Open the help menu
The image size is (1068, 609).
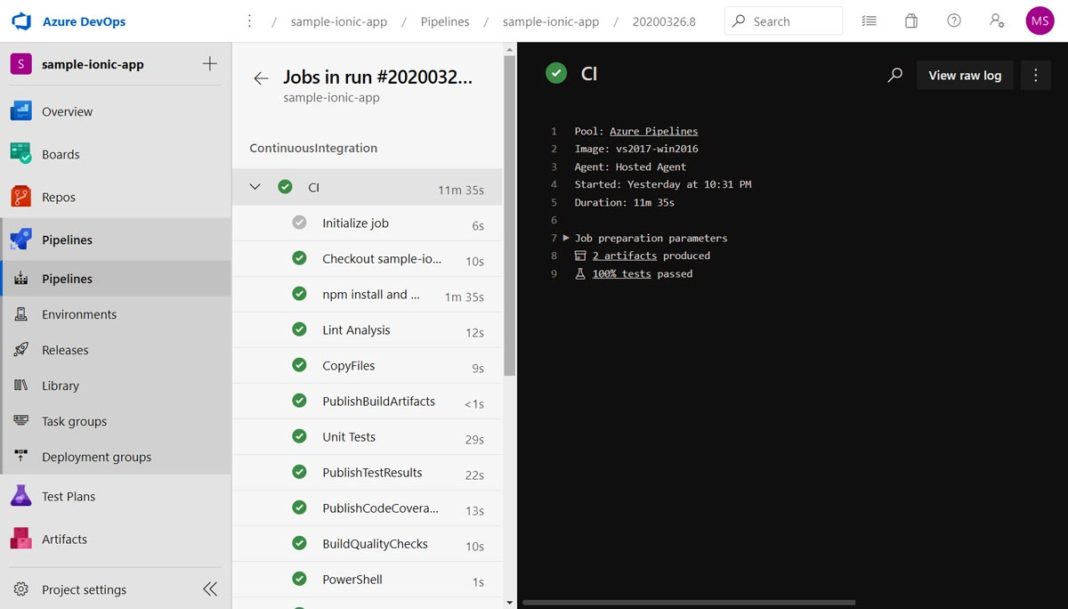pos(953,20)
